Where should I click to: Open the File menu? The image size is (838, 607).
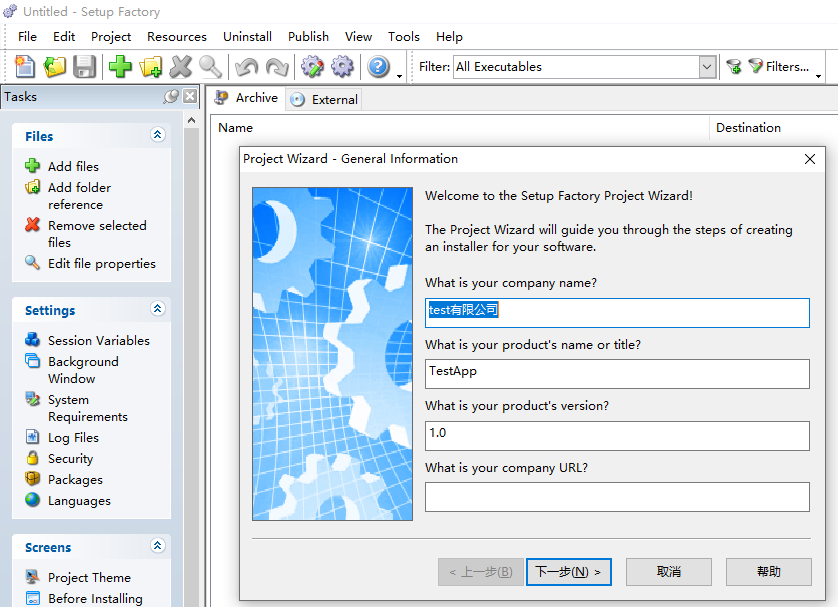(27, 37)
